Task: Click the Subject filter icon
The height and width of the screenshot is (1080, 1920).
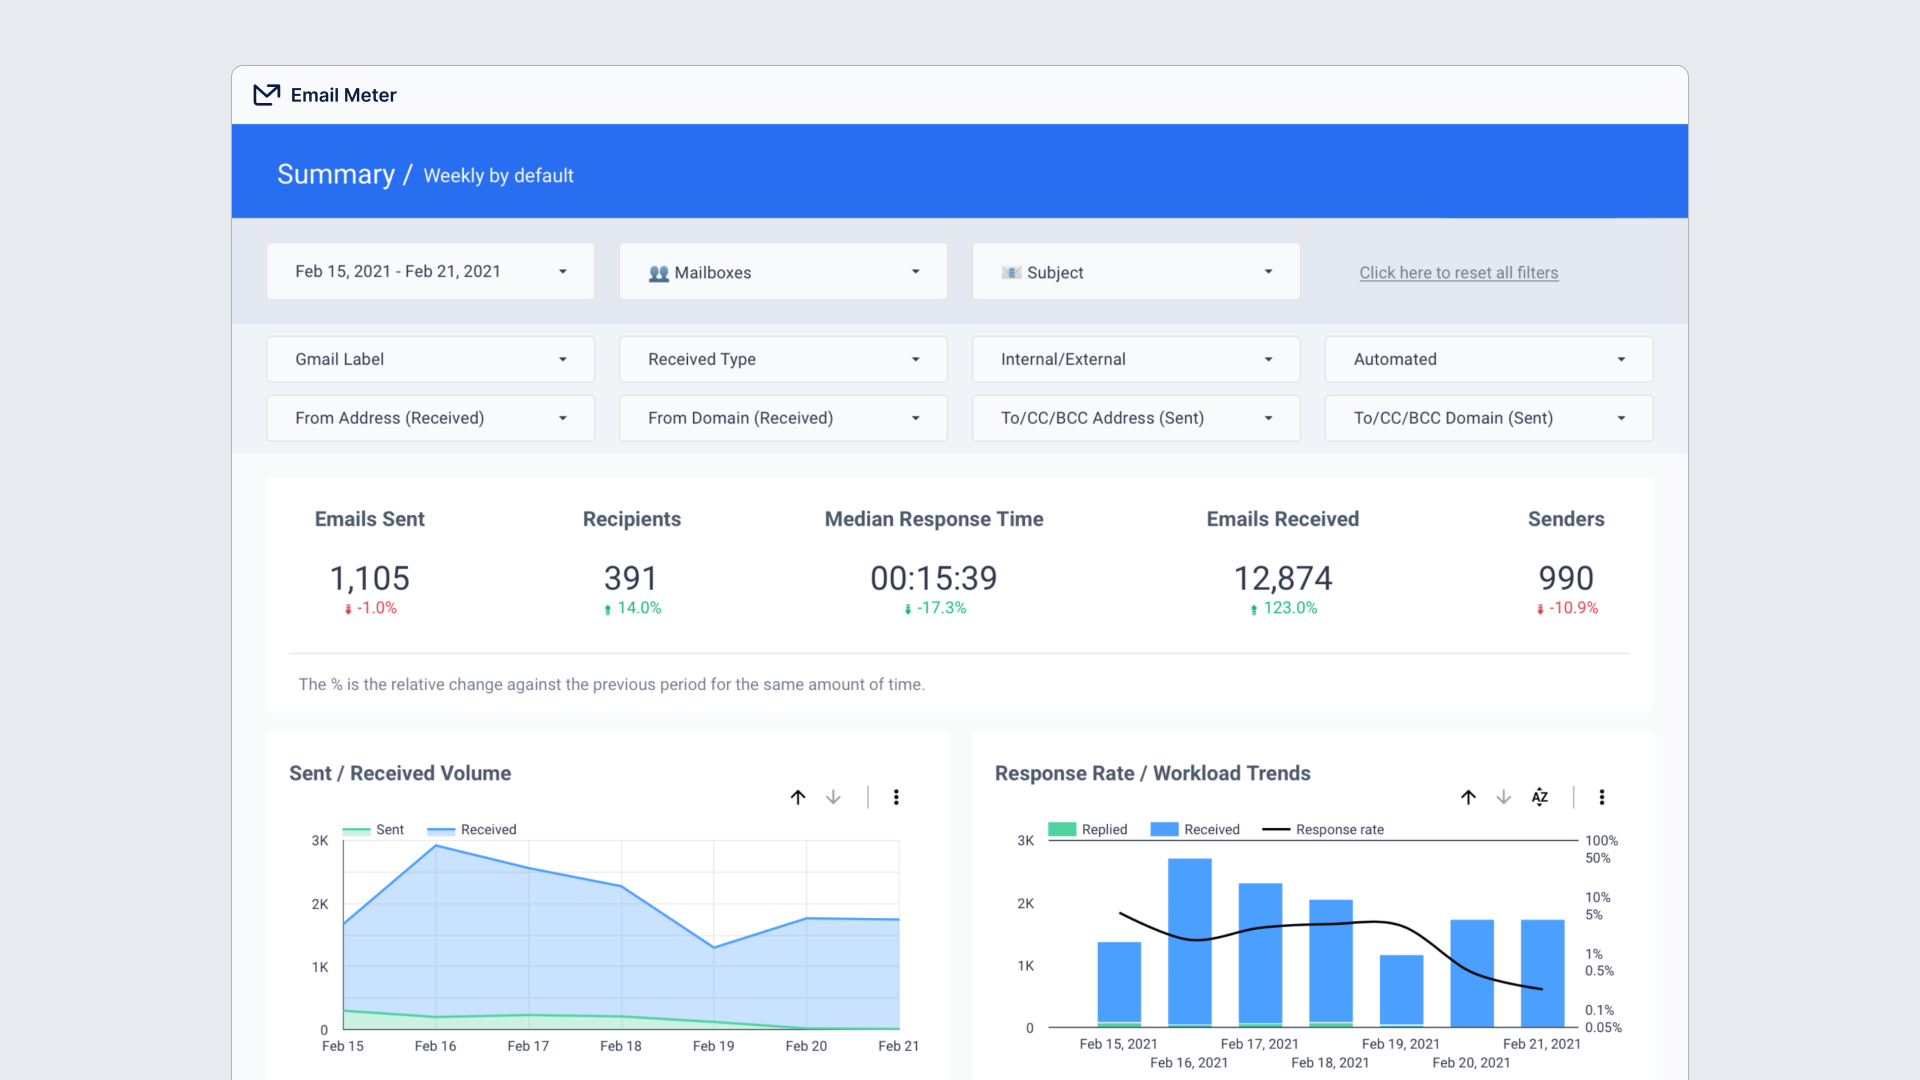Action: [1012, 272]
